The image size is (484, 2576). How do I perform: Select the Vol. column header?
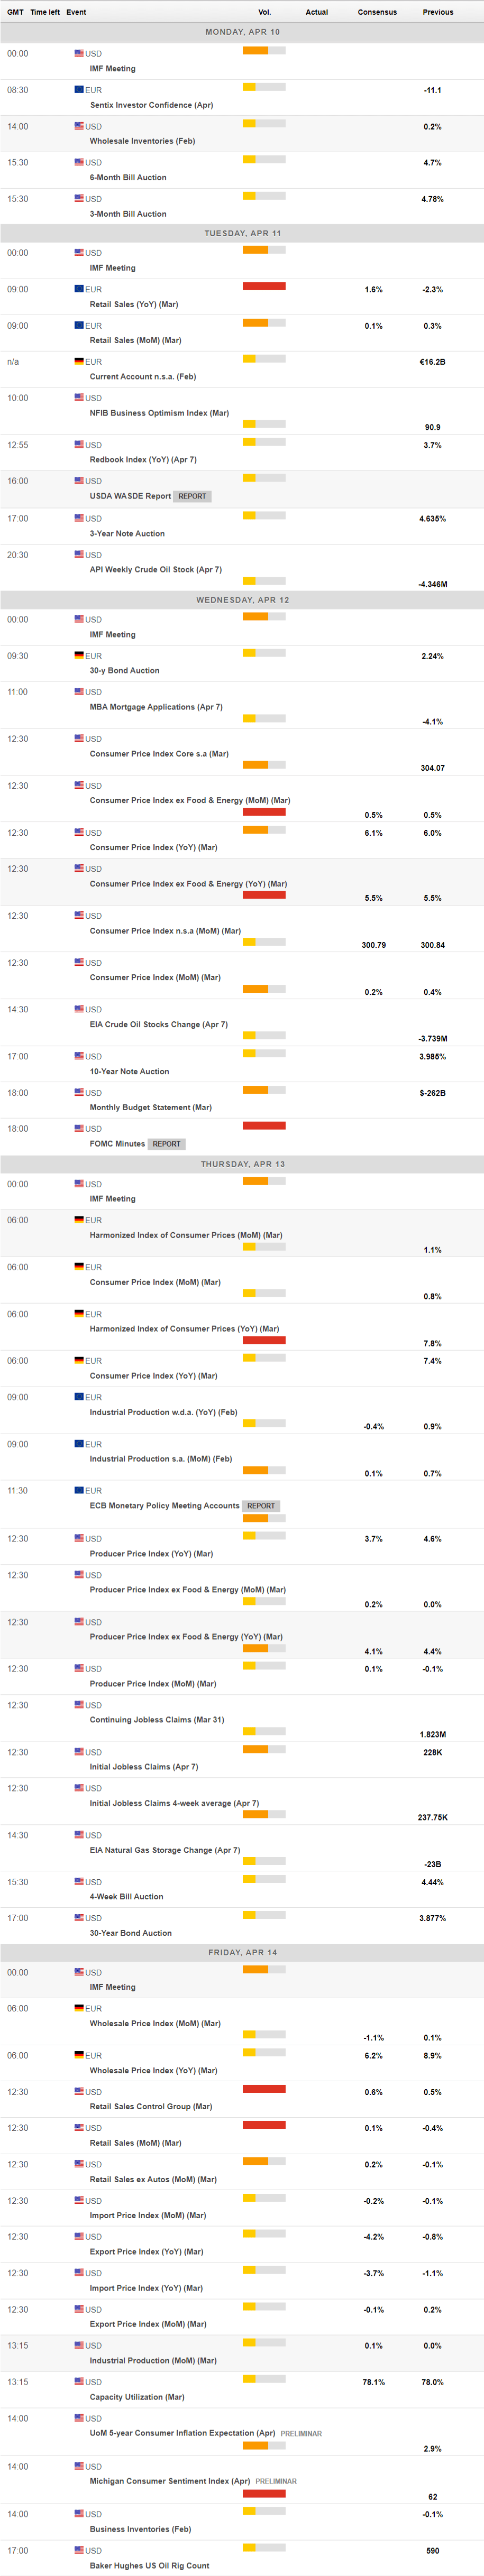[x=264, y=12]
